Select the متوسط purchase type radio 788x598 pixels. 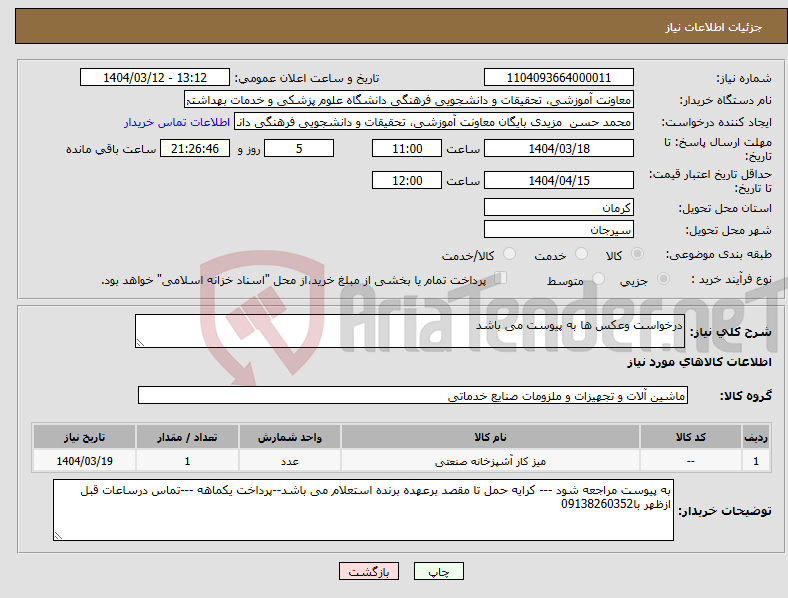598,278
